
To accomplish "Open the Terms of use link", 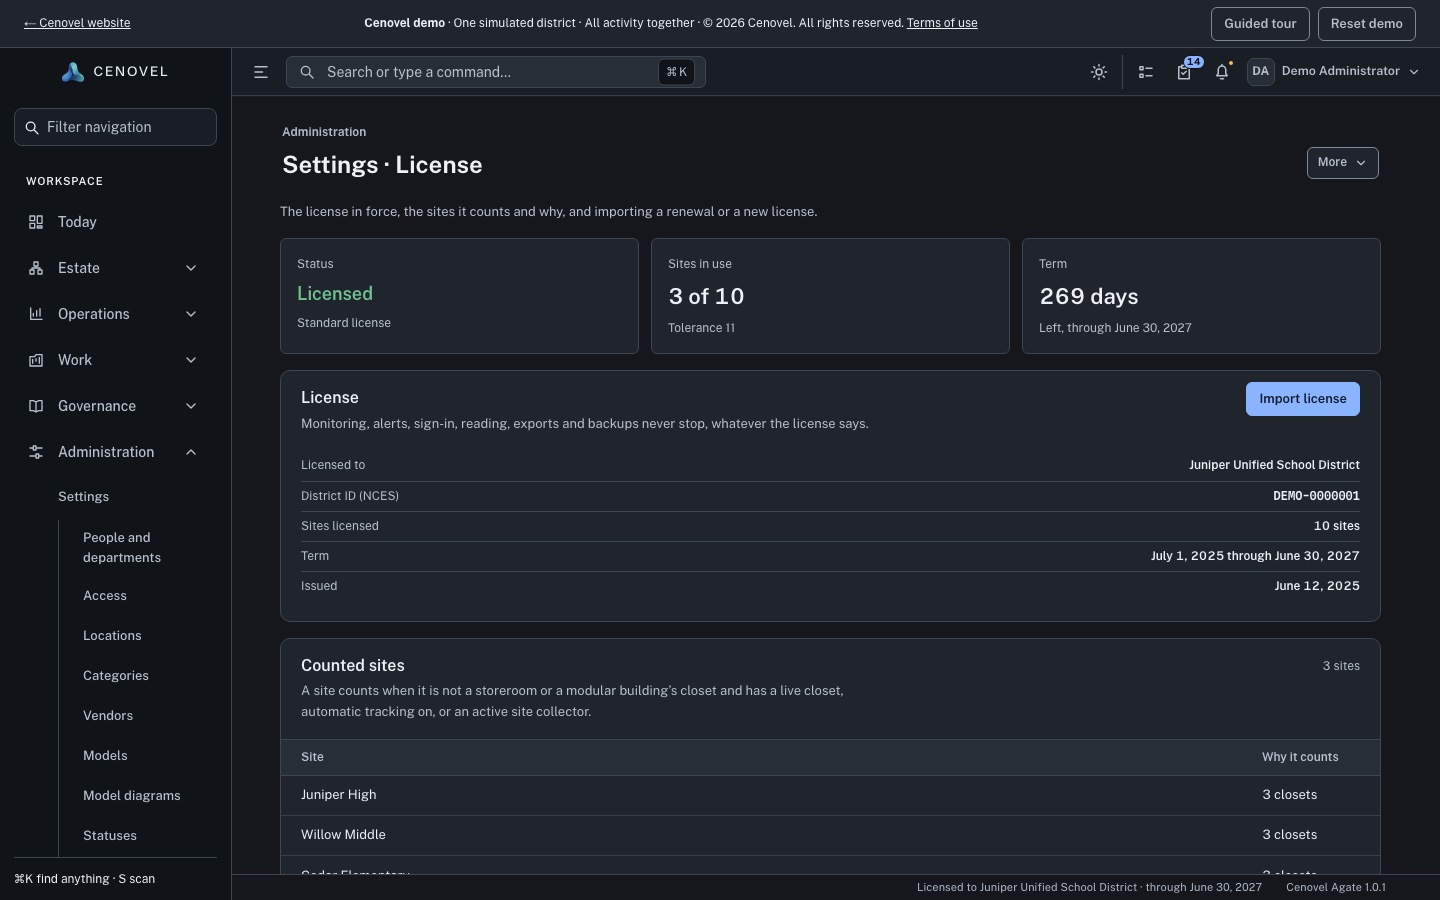I will click(942, 23).
